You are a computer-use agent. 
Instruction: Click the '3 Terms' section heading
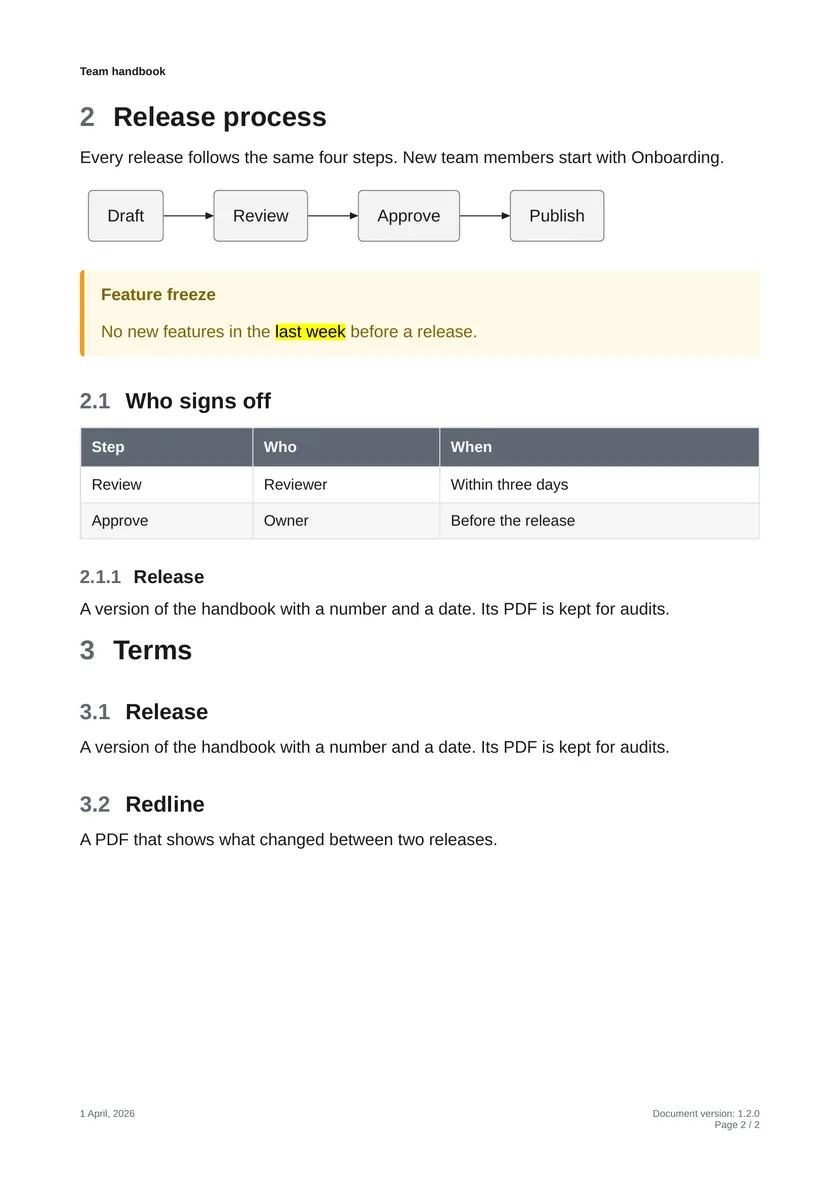coord(136,650)
